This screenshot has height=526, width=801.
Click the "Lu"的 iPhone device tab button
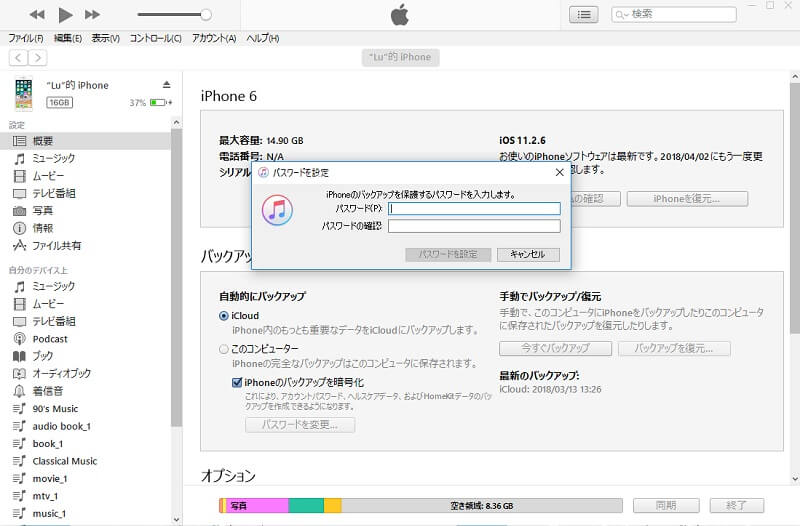click(400, 57)
